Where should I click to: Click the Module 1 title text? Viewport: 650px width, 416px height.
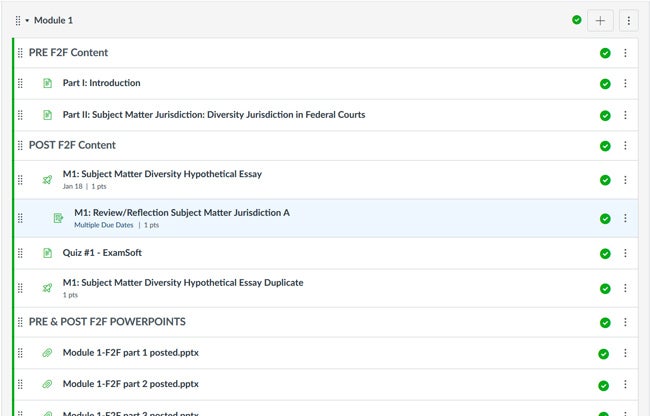tap(53, 20)
